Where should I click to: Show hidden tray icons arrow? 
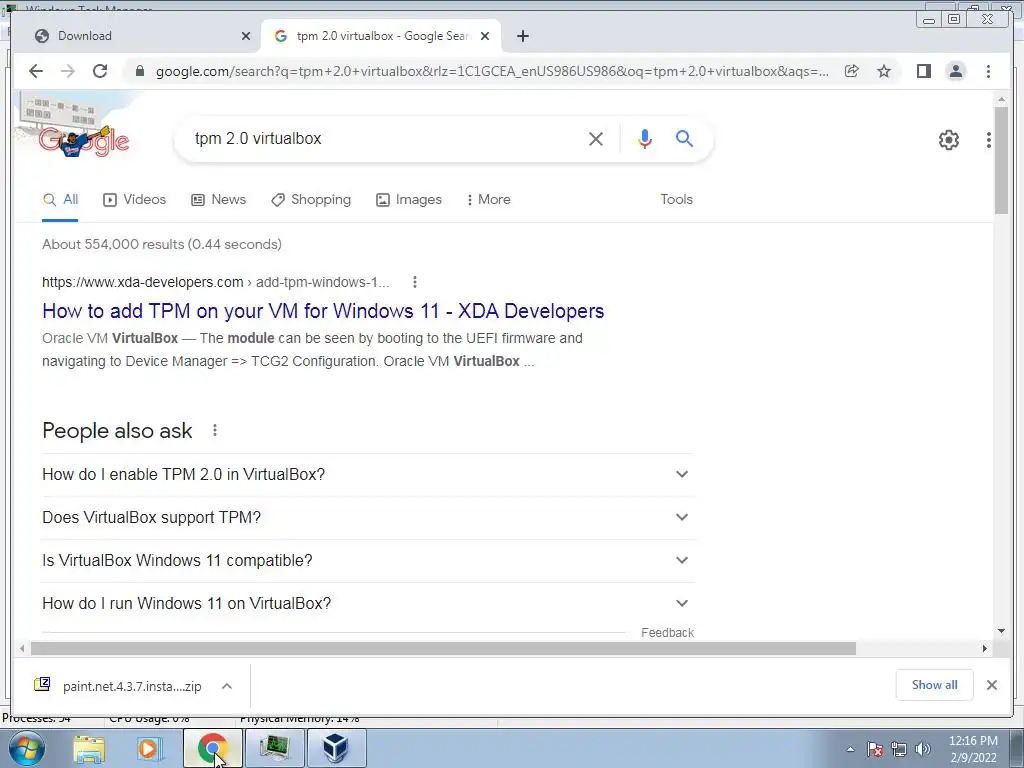click(x=850, y=749)
